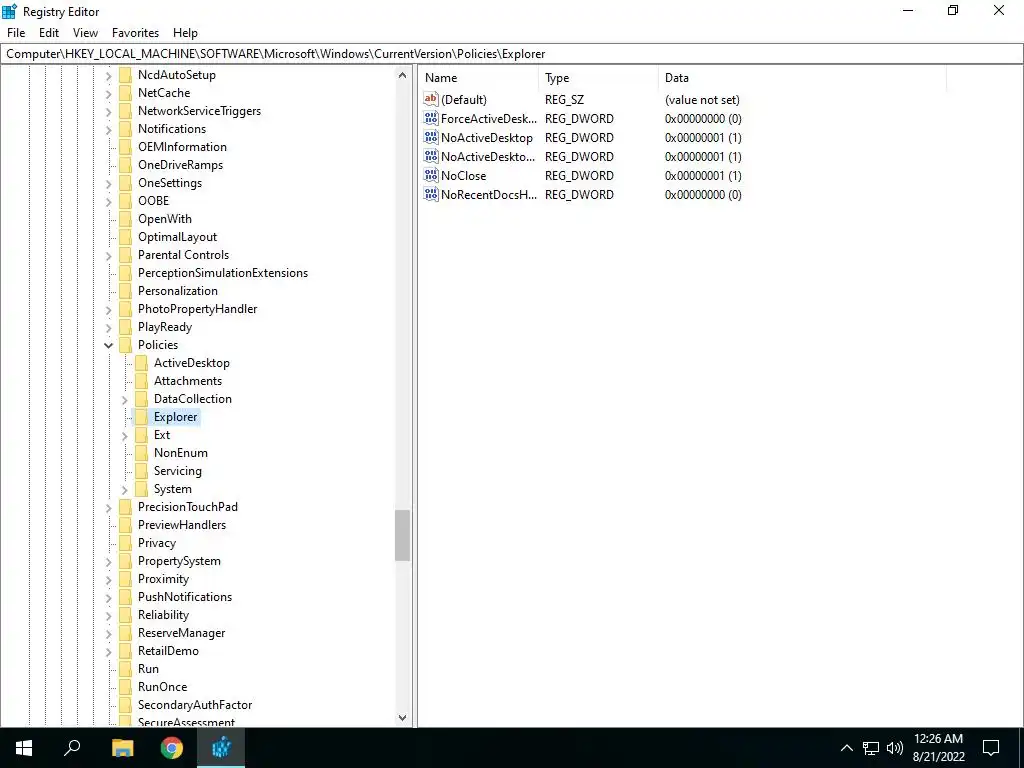Expand the DataCollection key

click(125, 399)
